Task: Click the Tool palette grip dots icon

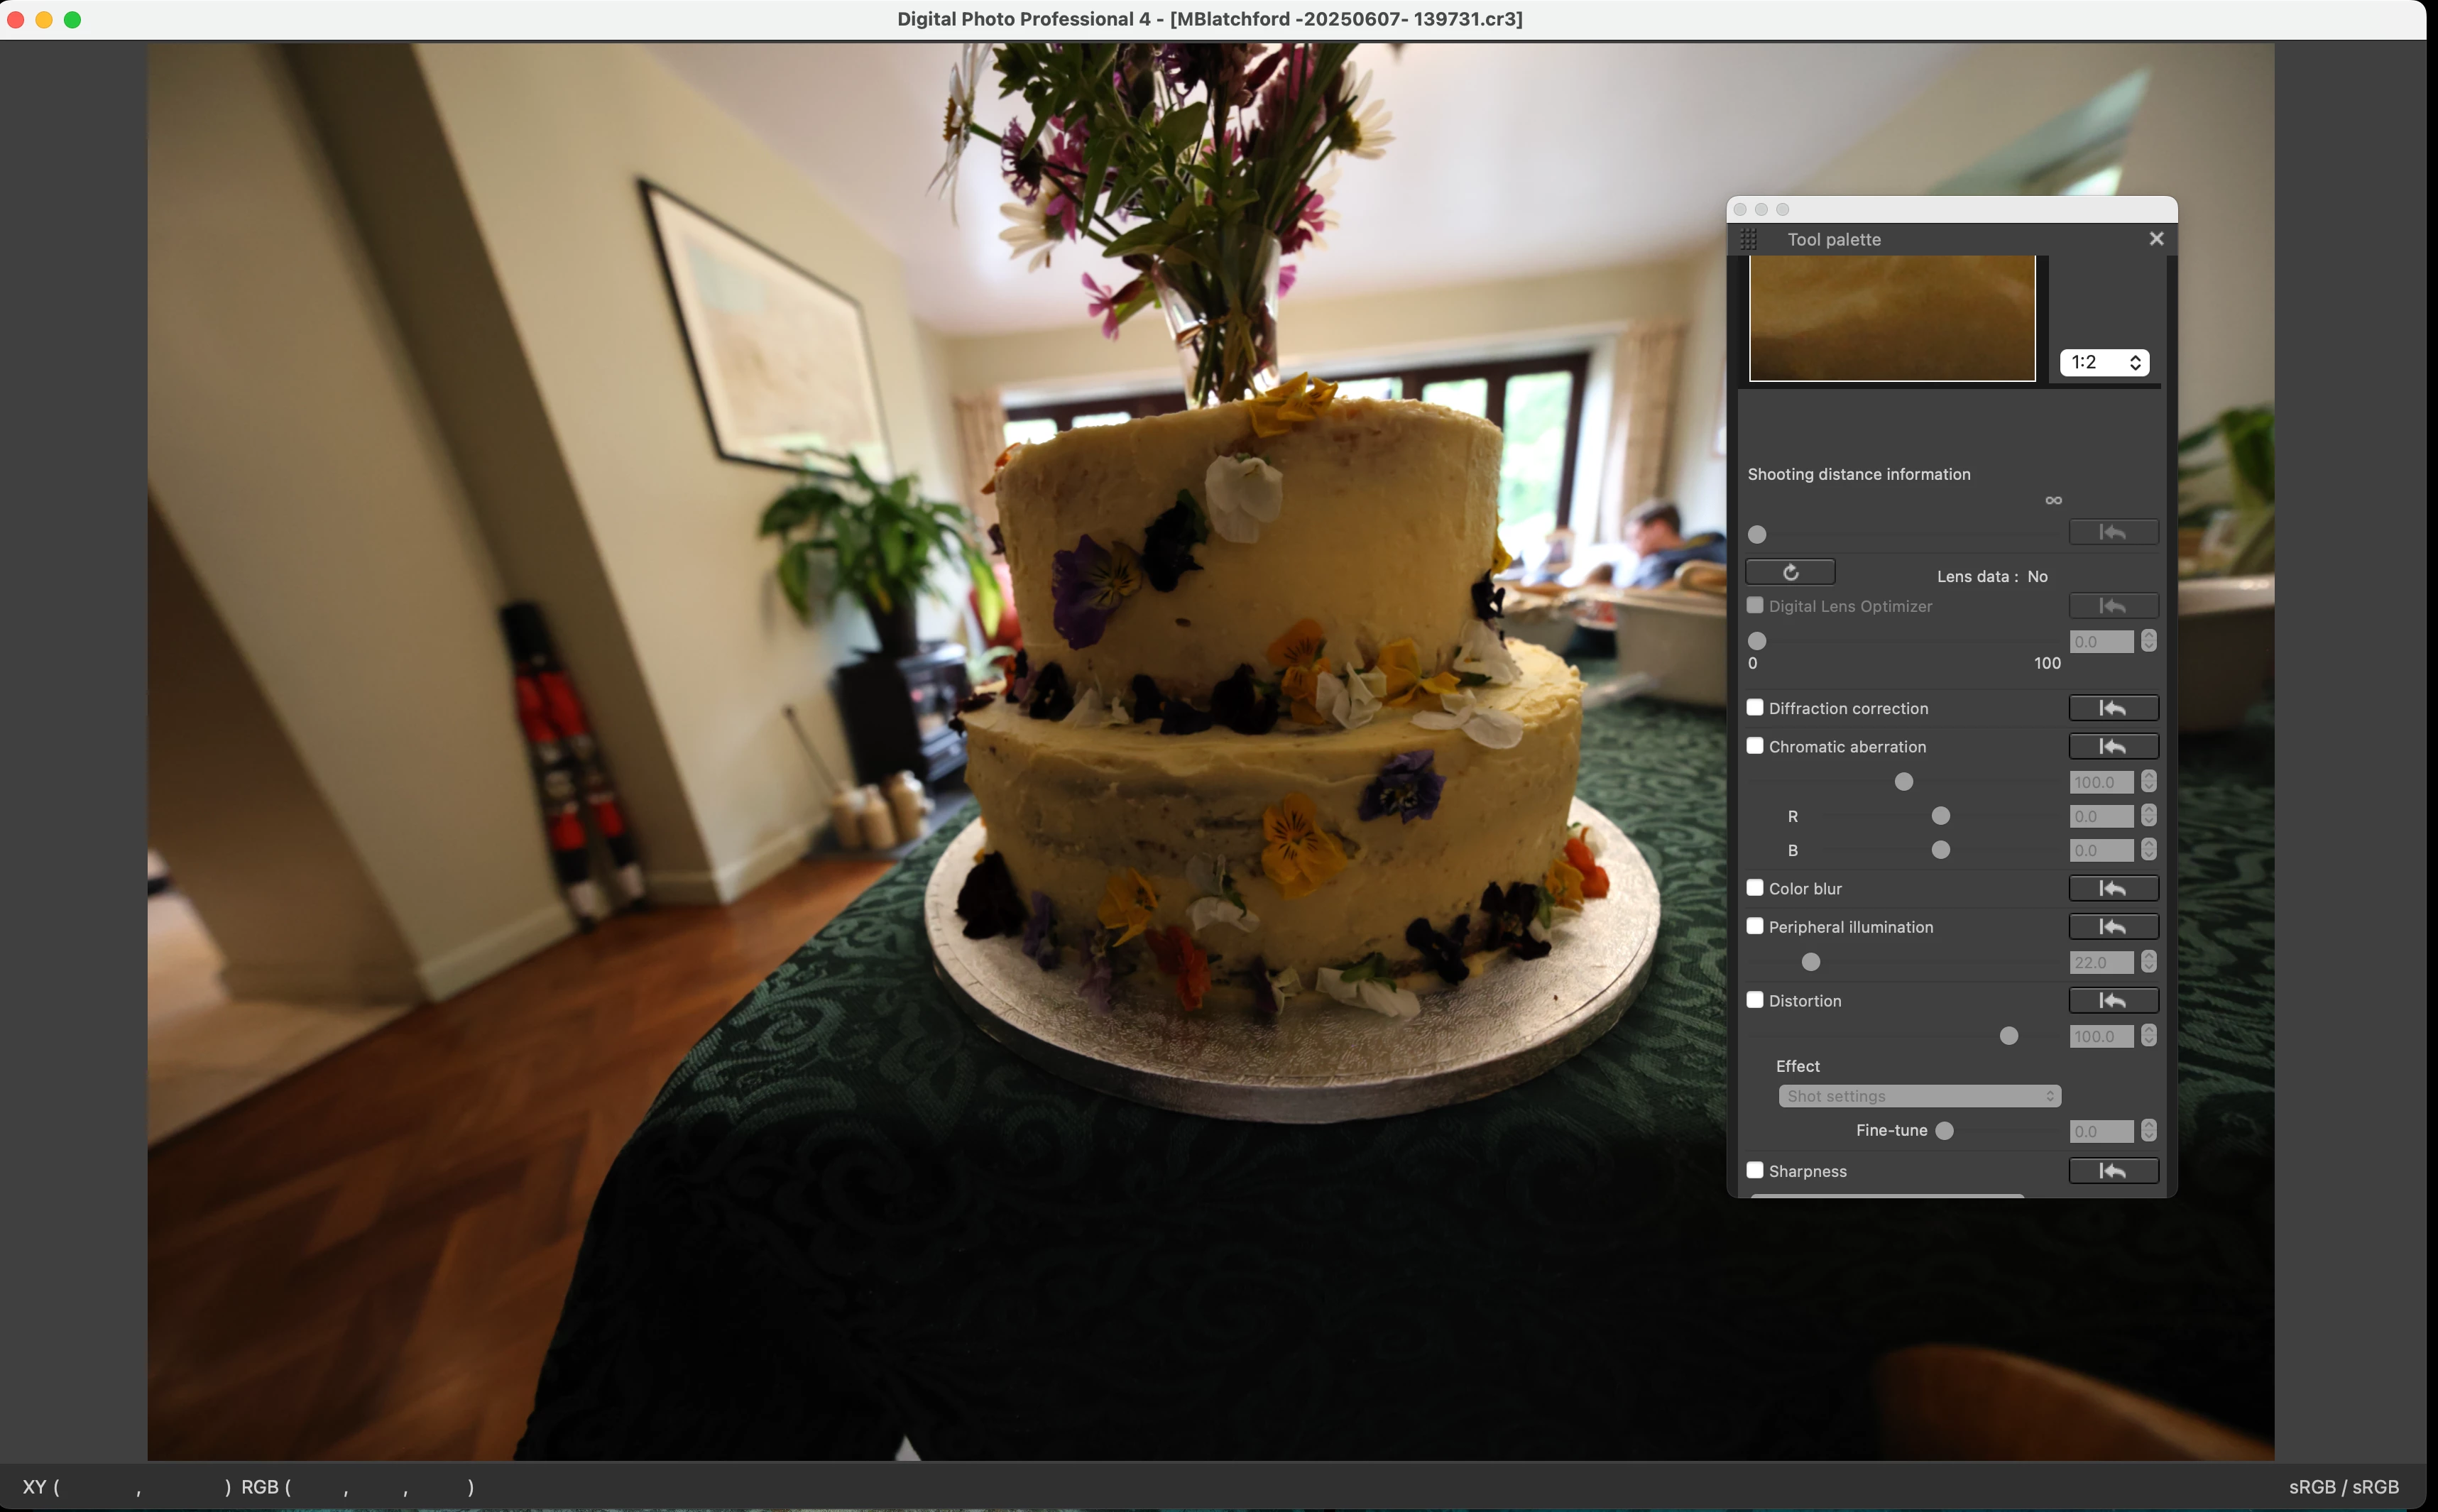Action: 1748,239
